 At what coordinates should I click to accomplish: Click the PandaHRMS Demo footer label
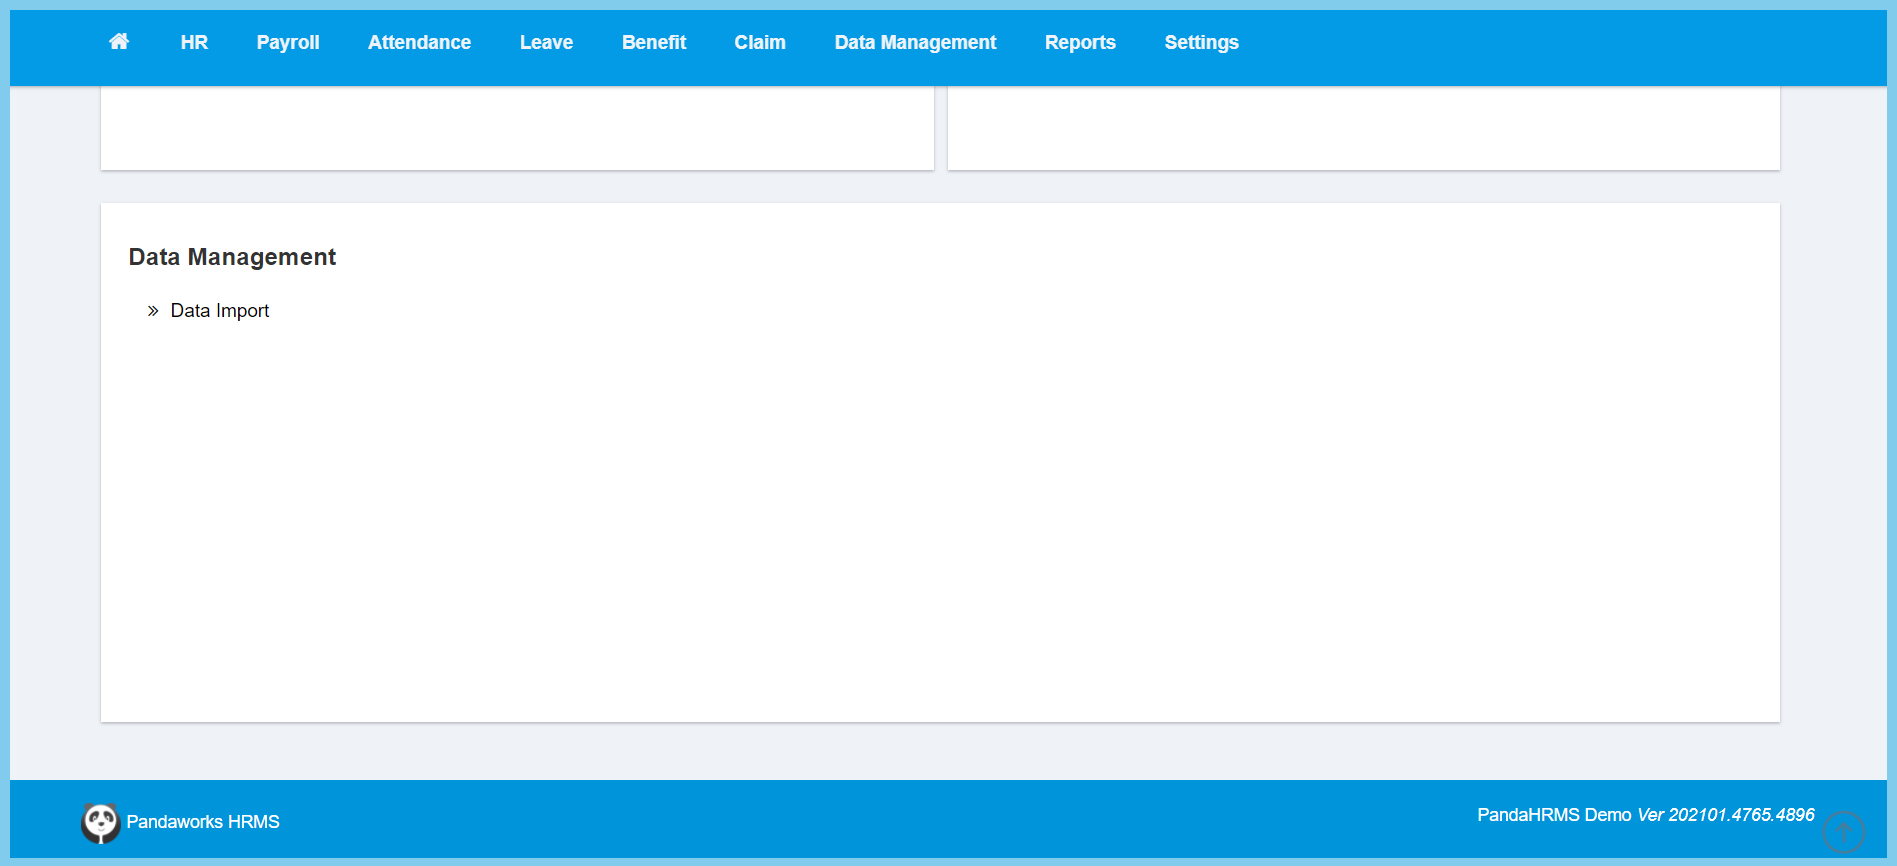pyautogui.click(x=1554, y=815)
